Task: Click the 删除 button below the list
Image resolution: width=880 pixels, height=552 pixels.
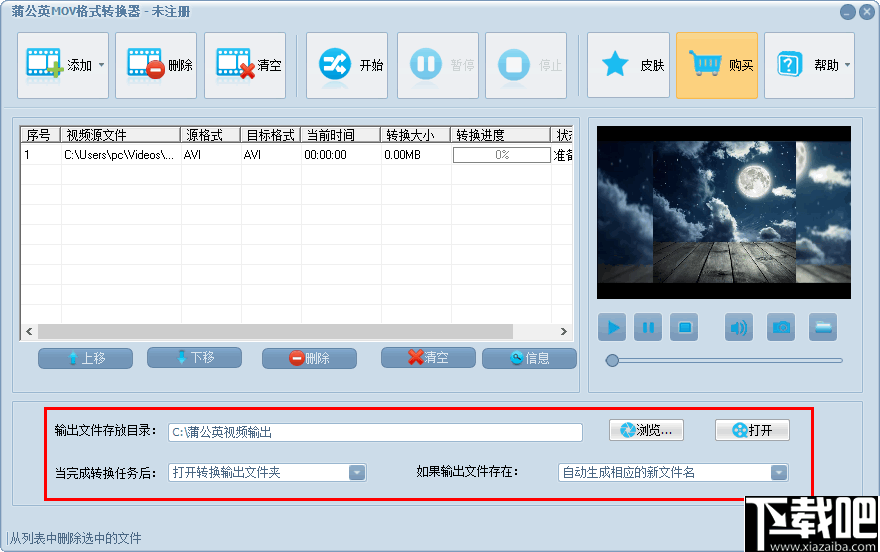Action: pyautogui.click(x=309, y=358)
